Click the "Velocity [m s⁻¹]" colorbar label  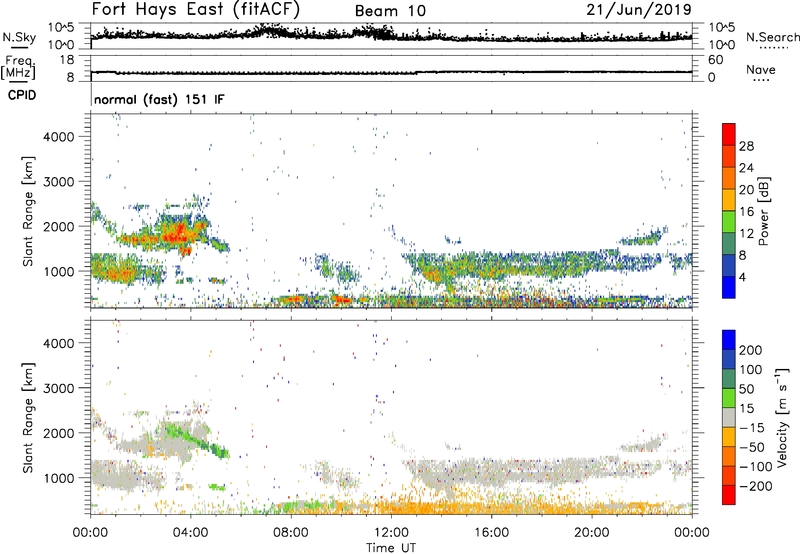(x=782, y=417)
